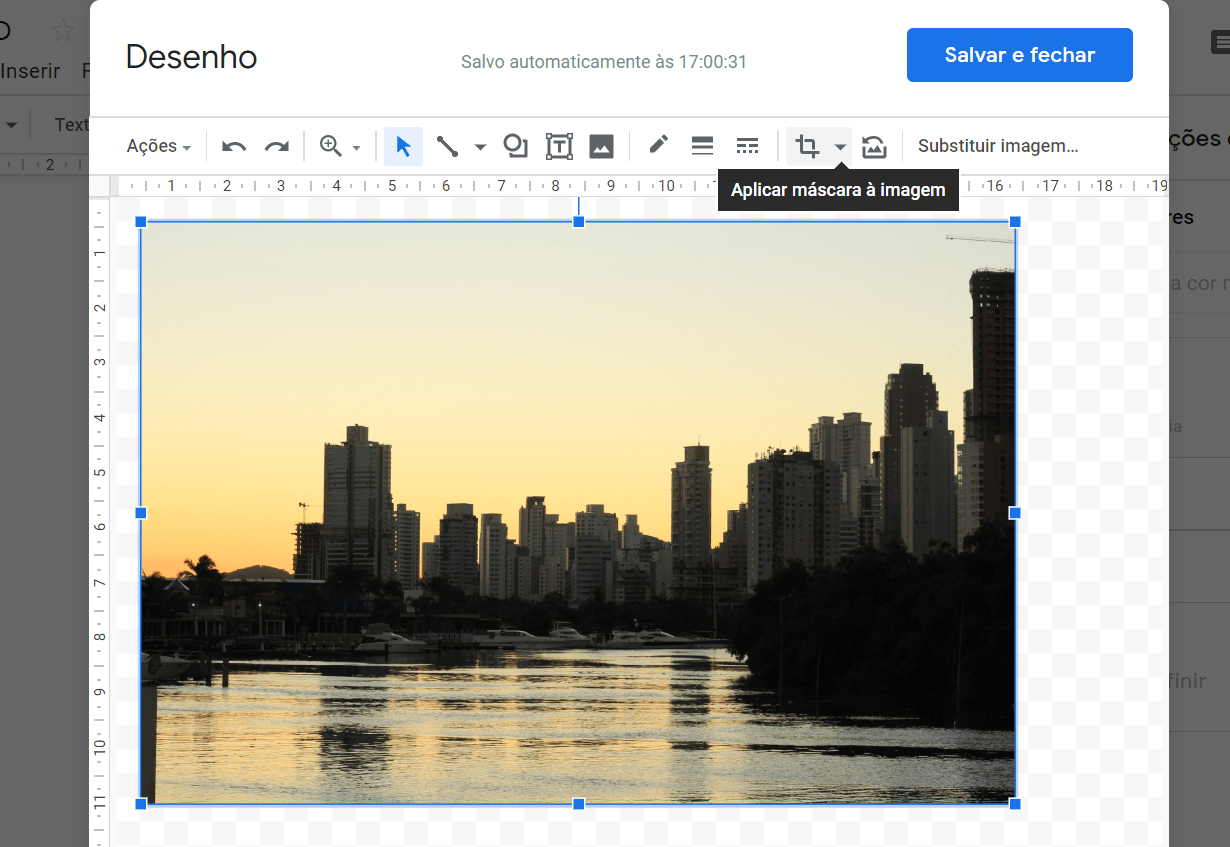Select the zoom magnifier tool

pyautogui.click(x=330, y=146)
